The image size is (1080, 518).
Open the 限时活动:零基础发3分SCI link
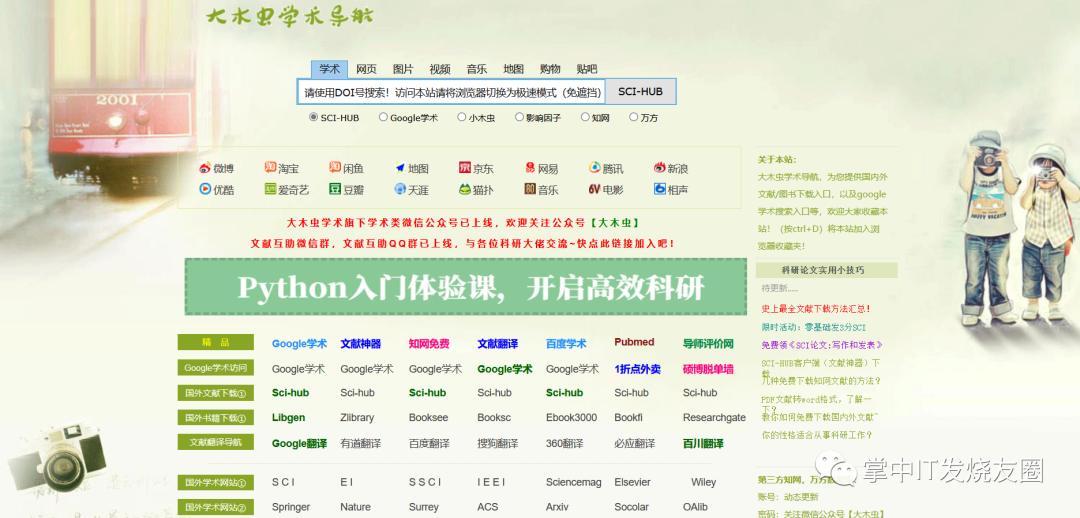(813, 327)
